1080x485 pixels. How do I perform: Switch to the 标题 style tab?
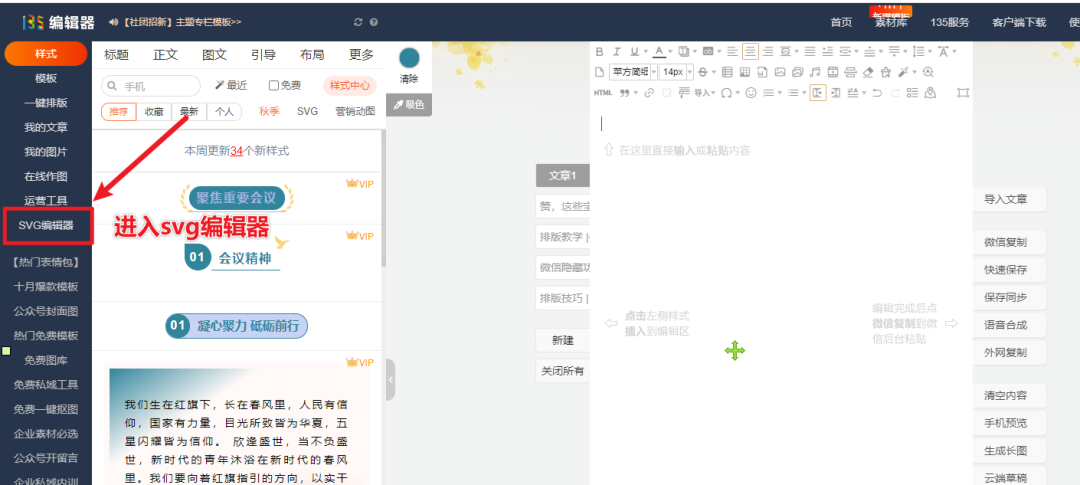point(116,55)
